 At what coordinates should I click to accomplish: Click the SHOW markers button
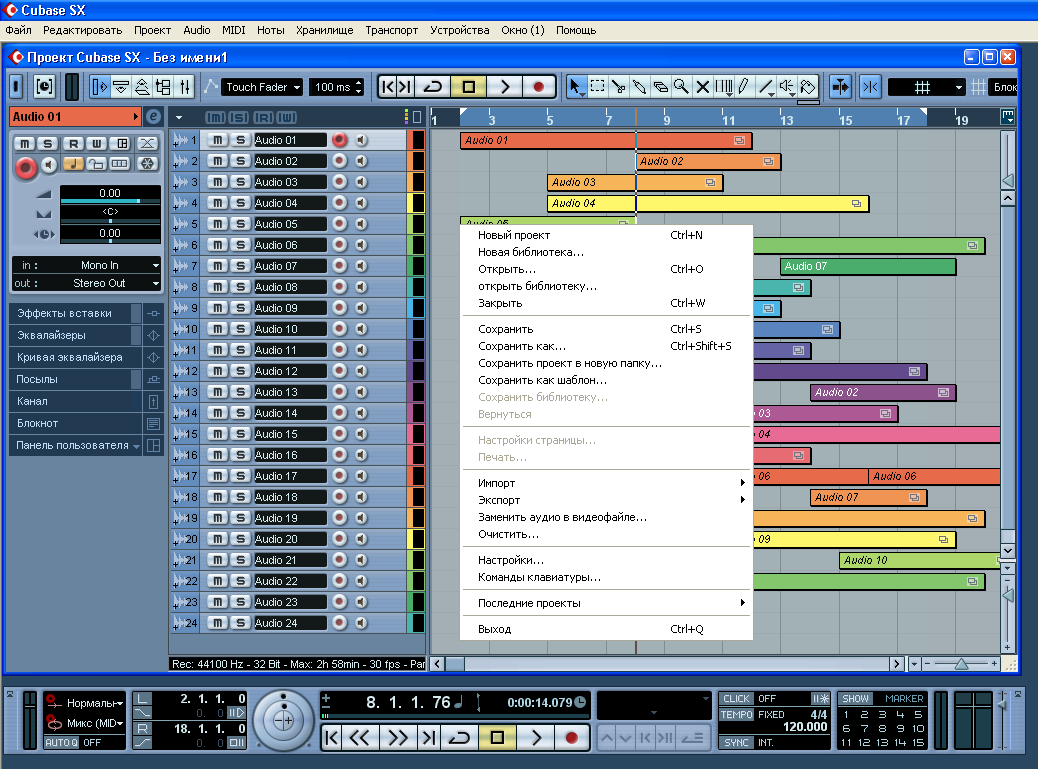click(855, 698)
